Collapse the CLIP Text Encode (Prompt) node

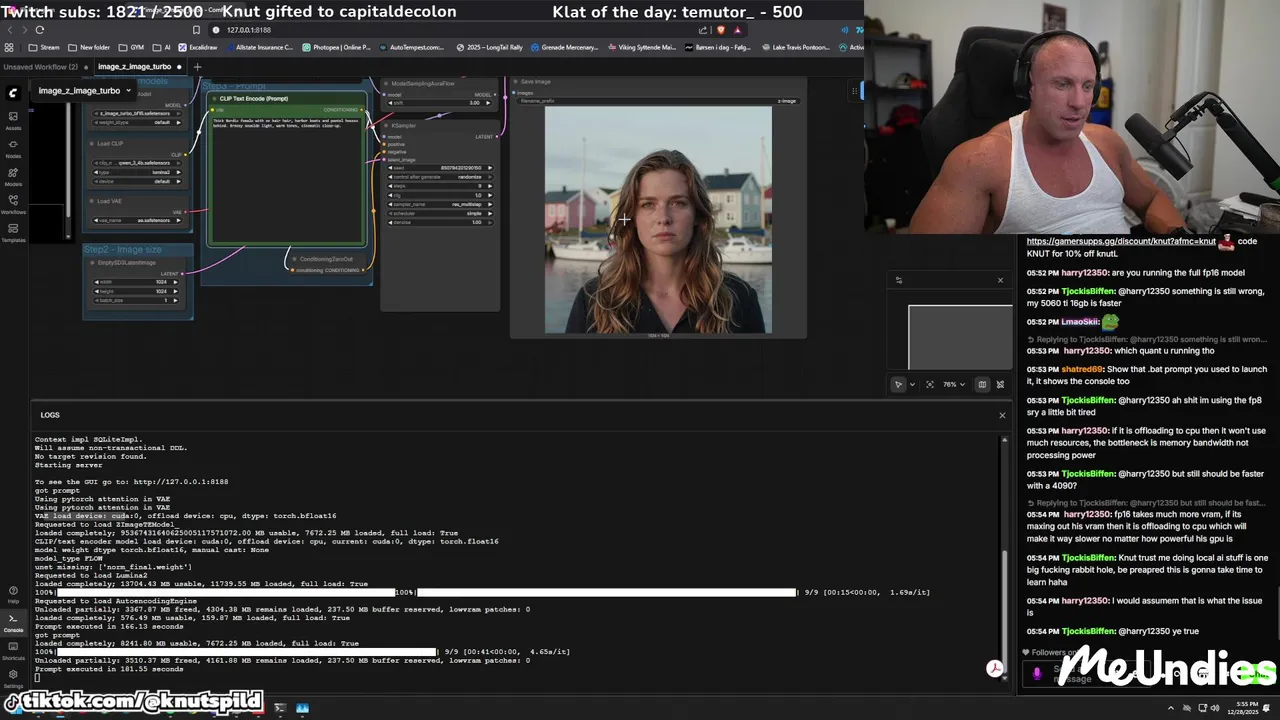tap(214, 99)
